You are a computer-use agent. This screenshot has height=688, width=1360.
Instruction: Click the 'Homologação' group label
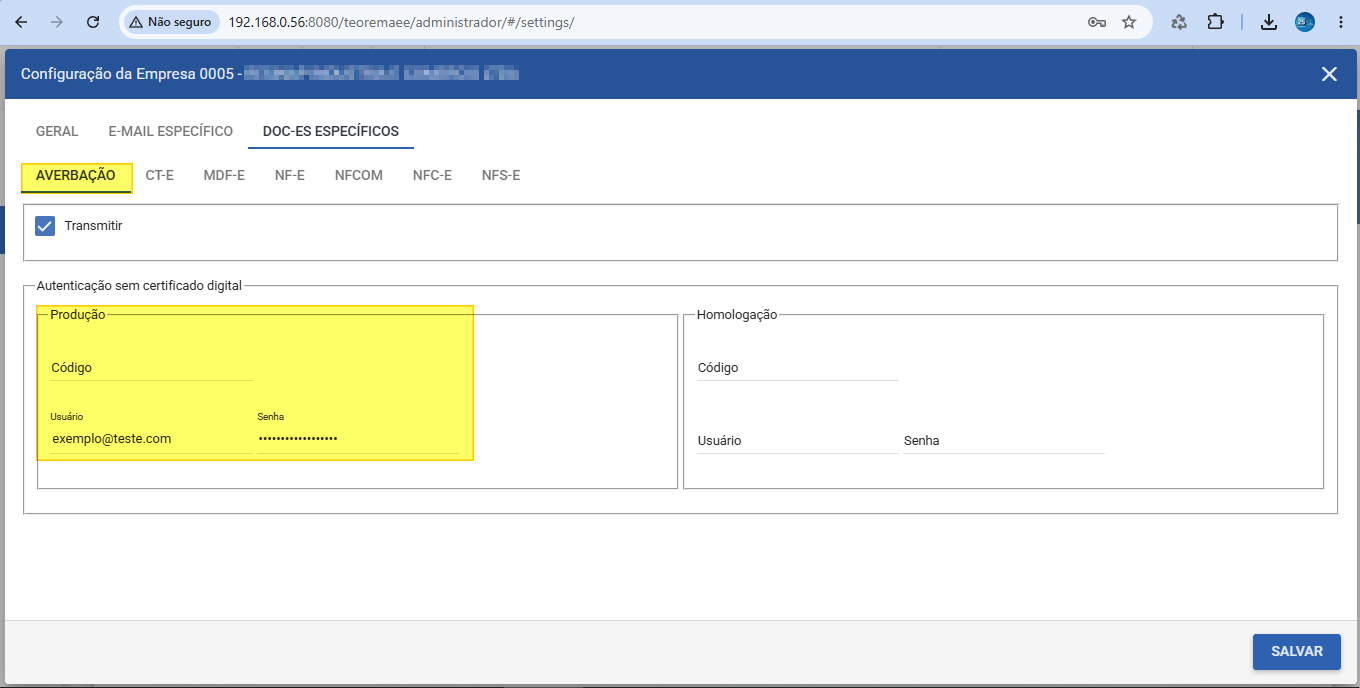[x=737, y=314]
